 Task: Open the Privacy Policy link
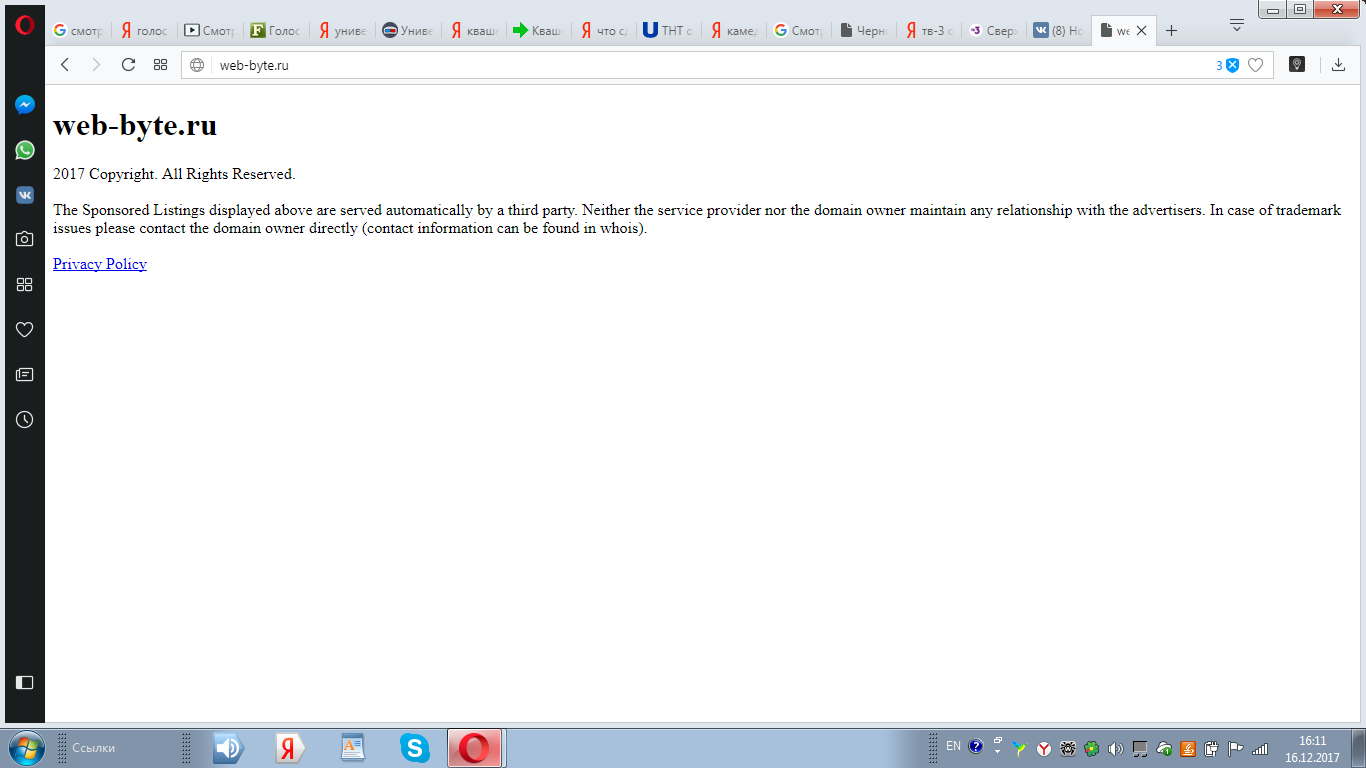100,264
